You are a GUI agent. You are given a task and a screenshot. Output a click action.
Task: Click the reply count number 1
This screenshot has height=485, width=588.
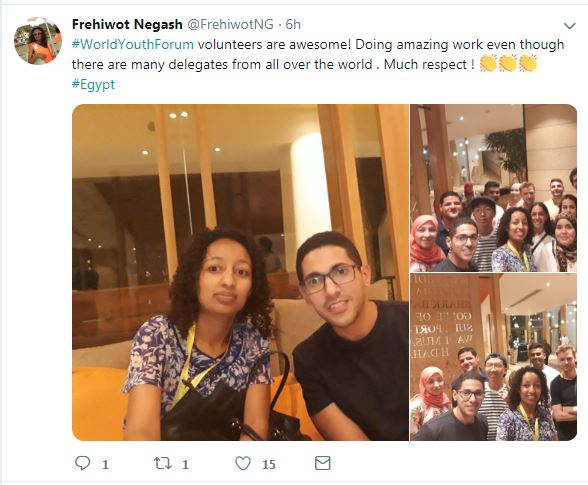point(105,465)
